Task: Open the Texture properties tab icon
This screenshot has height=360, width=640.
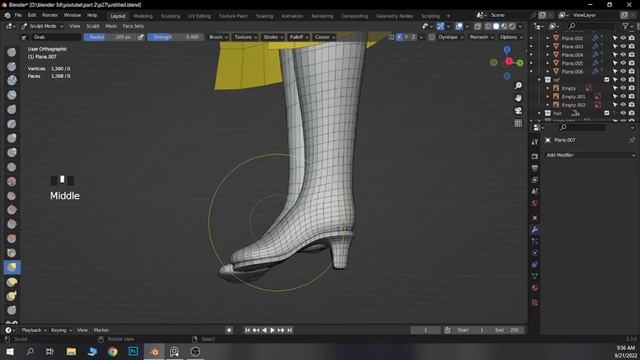Action: (x=535, y=302)
